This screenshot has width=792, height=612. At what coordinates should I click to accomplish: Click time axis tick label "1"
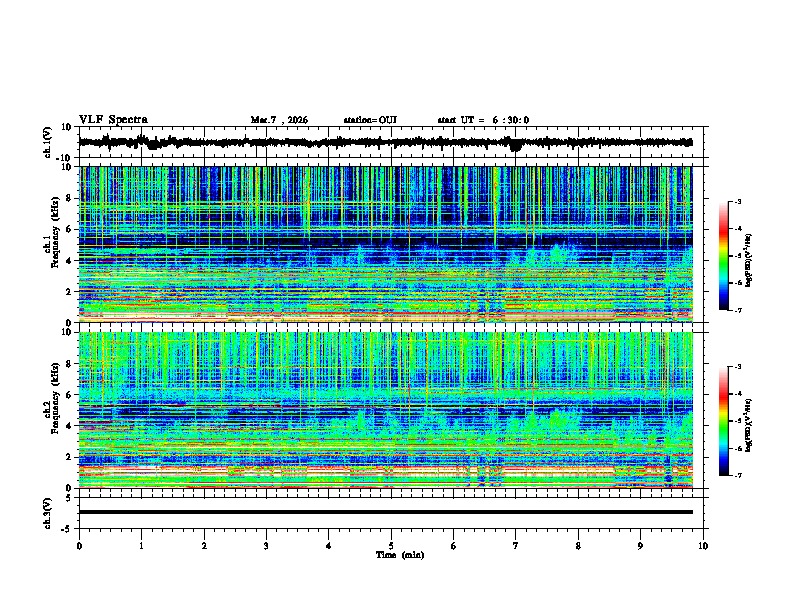[141, 546]
